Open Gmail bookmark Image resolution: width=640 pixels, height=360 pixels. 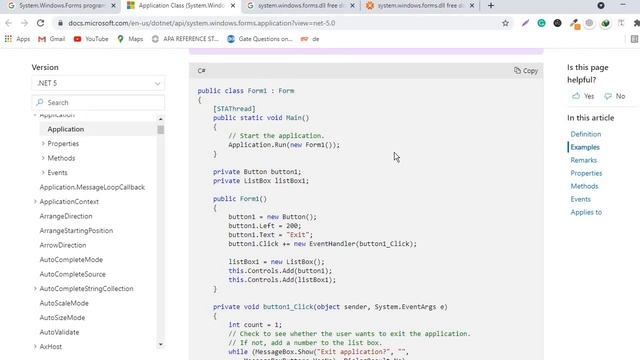[x=51, y=39]
